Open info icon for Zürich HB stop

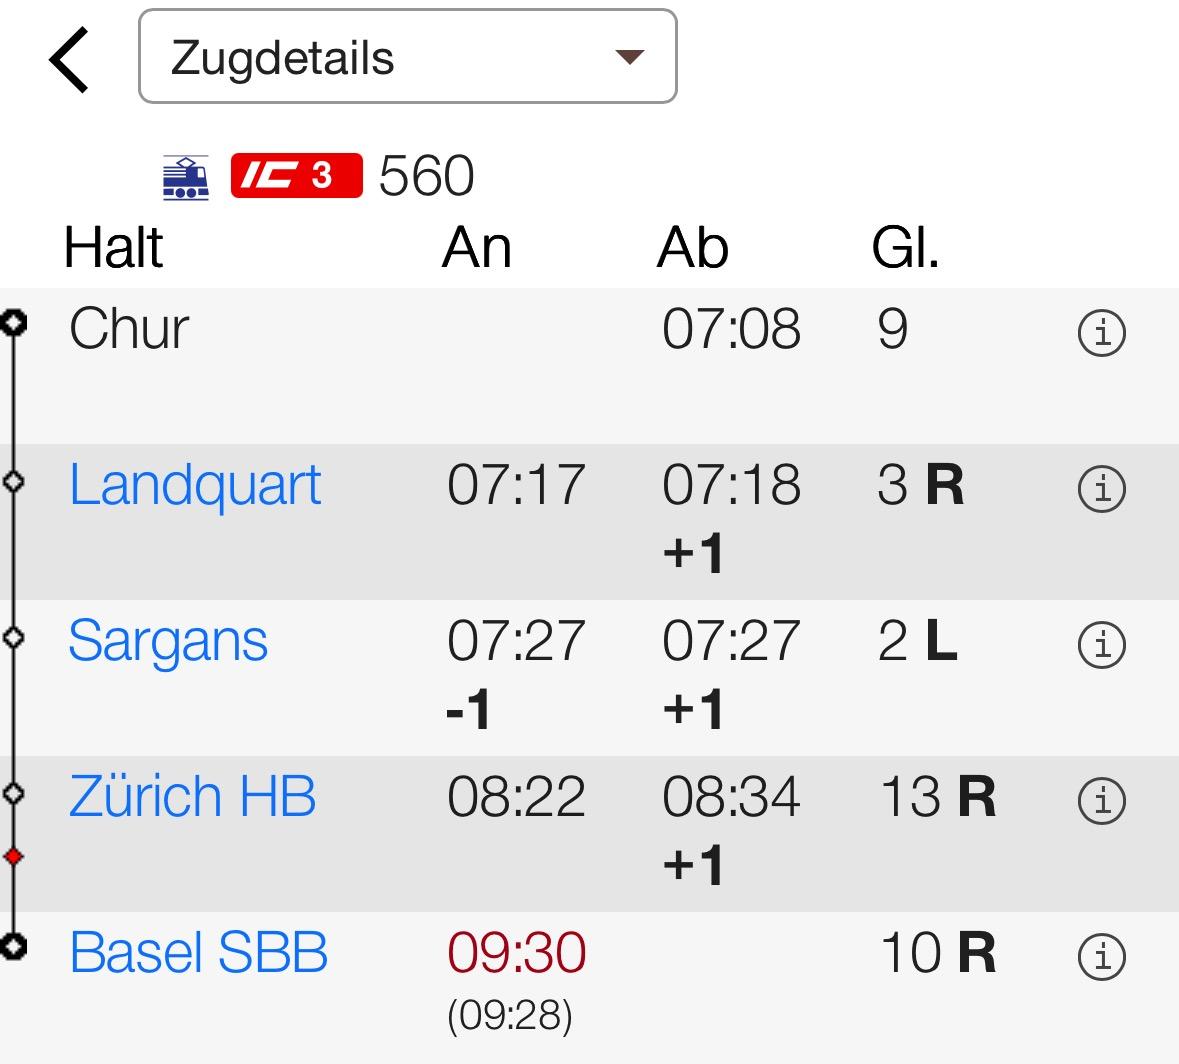(x=1102, y=800)
